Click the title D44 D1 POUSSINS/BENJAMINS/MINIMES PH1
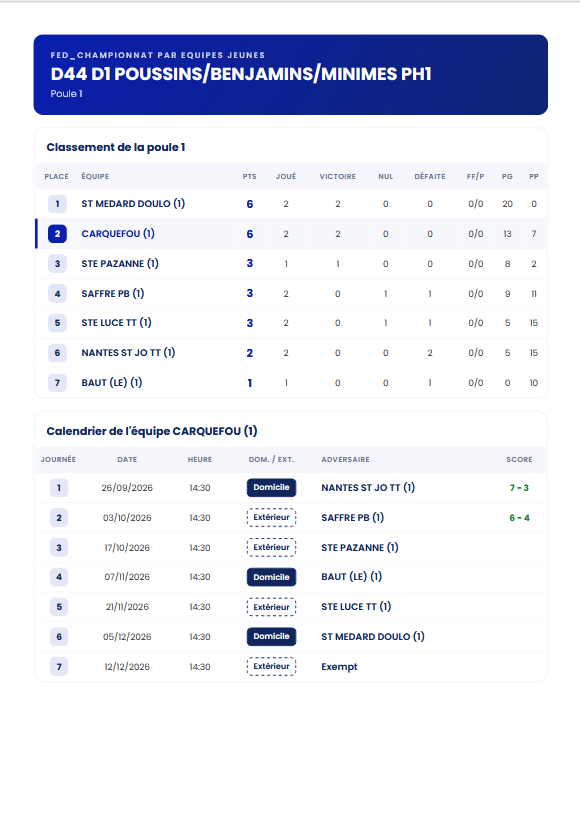 241,74
